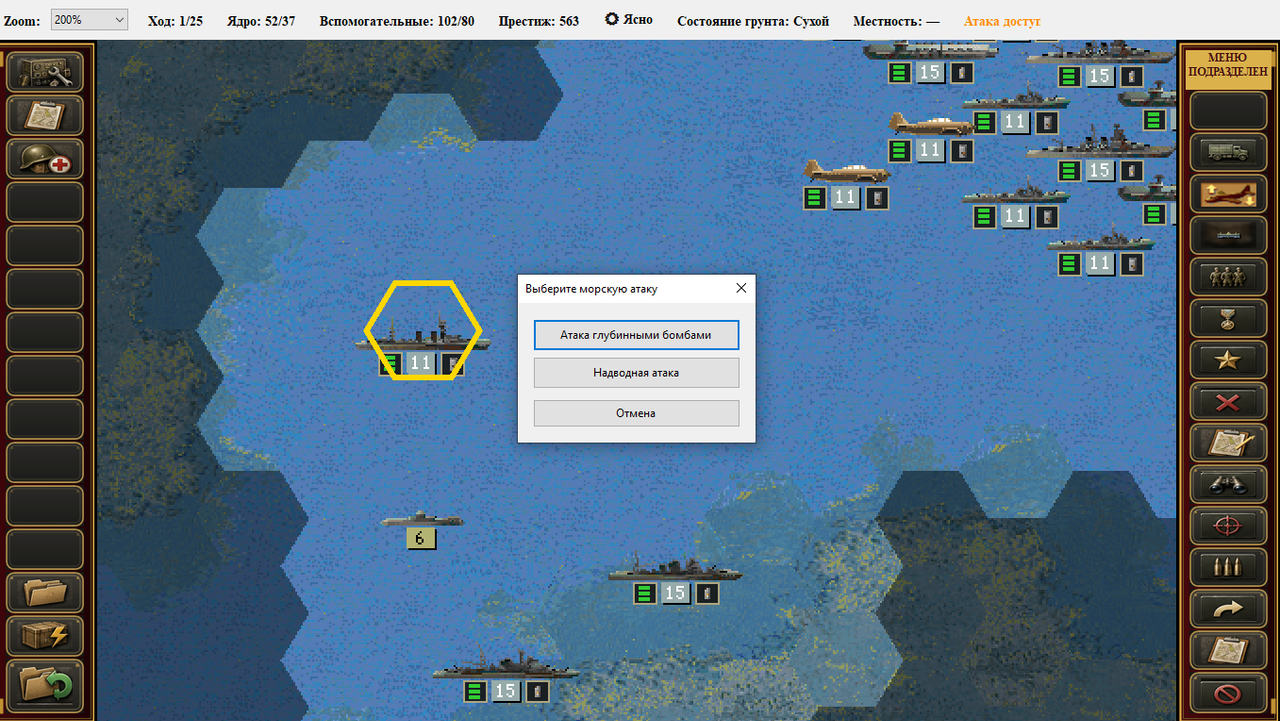1280x721 pixels.
Task: Click the 'Вспомогательные: 102/80' status text
Action: coord(397,21)
